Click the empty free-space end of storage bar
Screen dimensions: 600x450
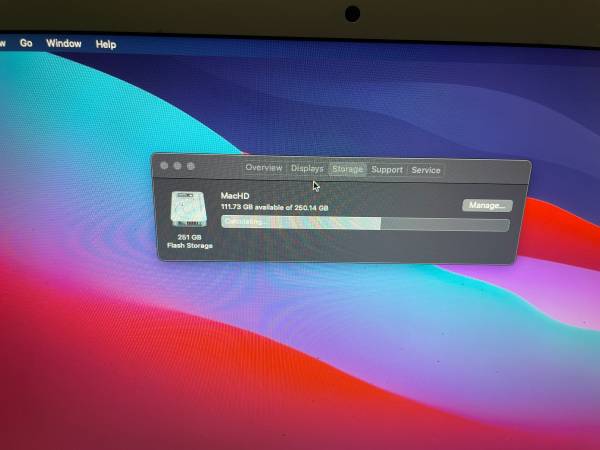click(x=445, y=225)
